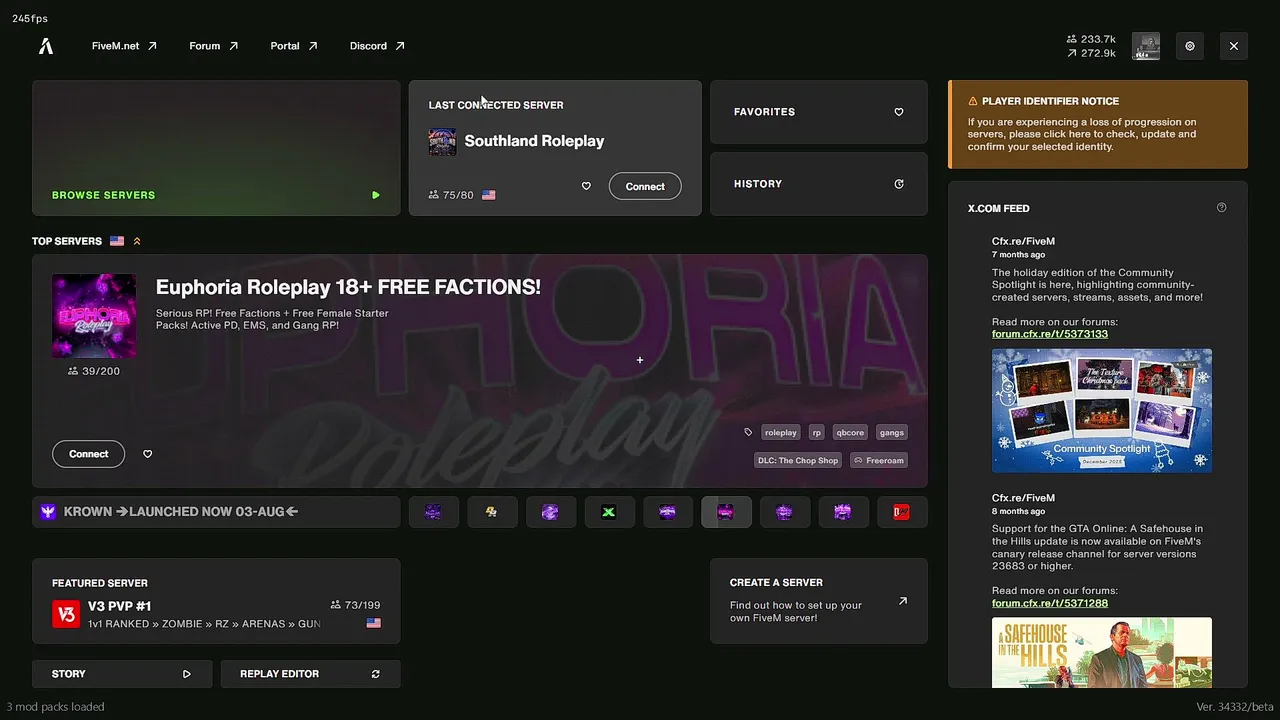Connect to the Euphoria Roleplay server
Screen dimensions: 1280x720
(x=88, y=454)
